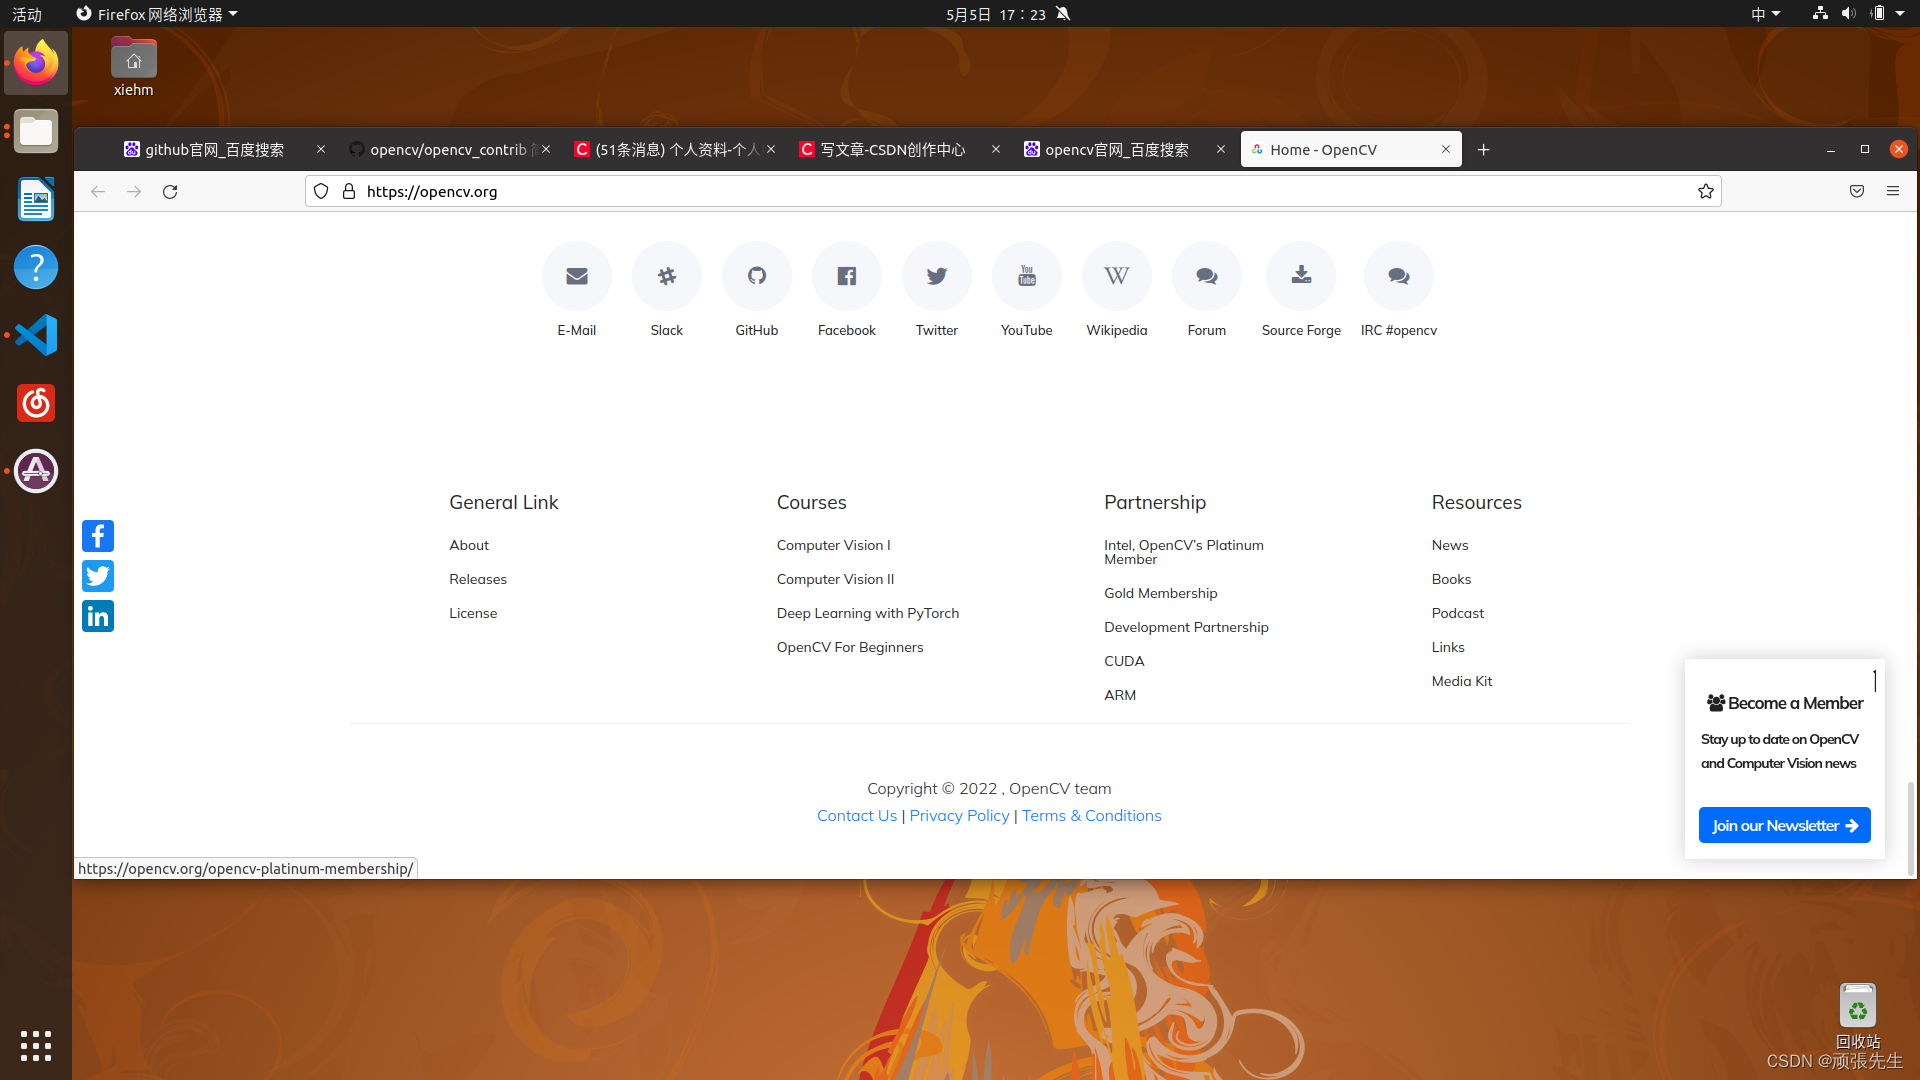Click the Join our Newsletter button
Screen dimensions: 1920x1080
[x=1785, y=824]
